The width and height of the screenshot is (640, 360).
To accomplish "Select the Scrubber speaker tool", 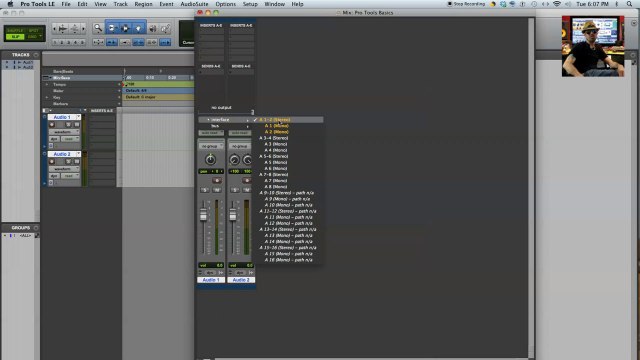I will [153, 28].
